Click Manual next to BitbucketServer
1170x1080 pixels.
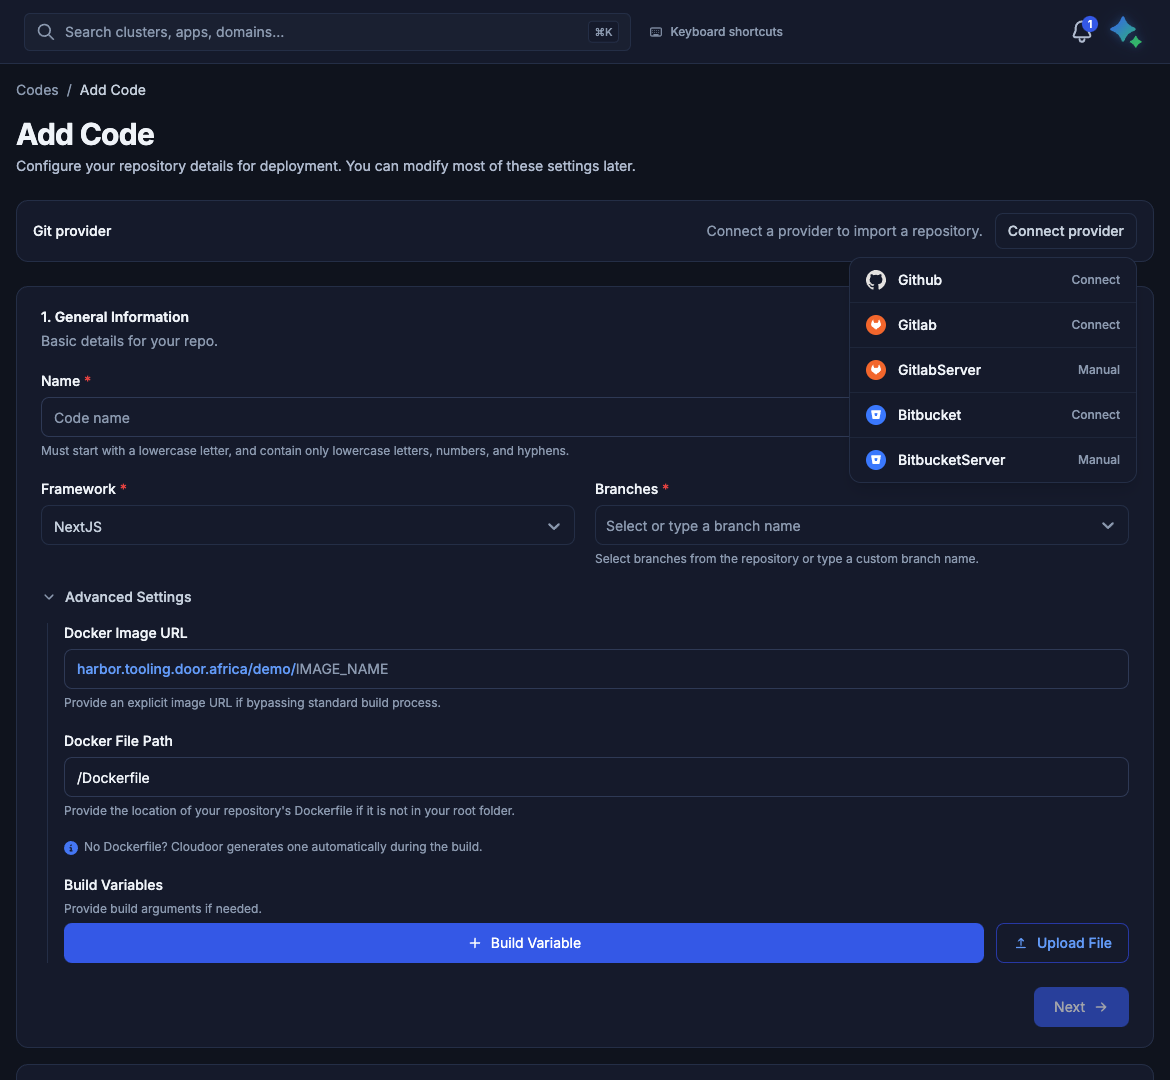(1098, 460)
